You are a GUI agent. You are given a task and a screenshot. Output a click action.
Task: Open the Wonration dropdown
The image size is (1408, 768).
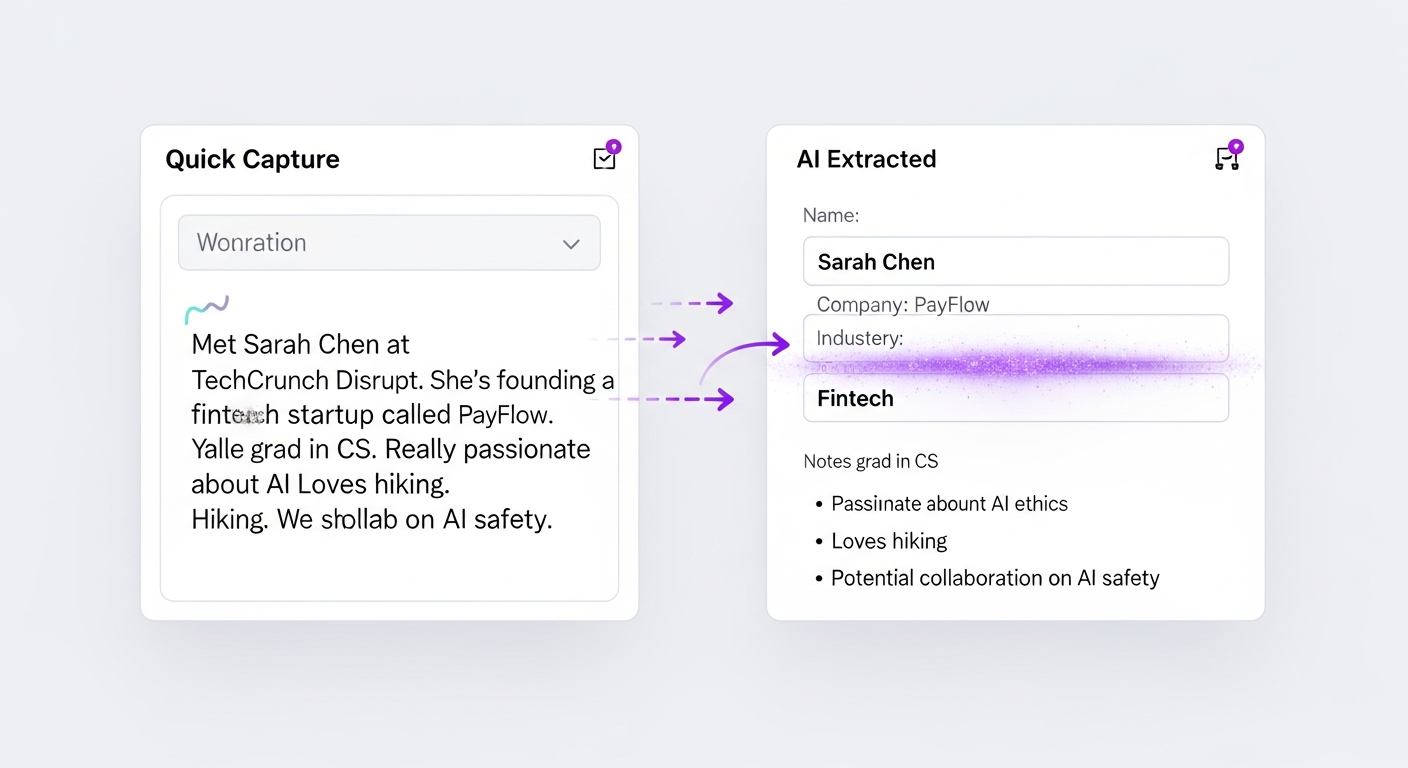[389, 242]
